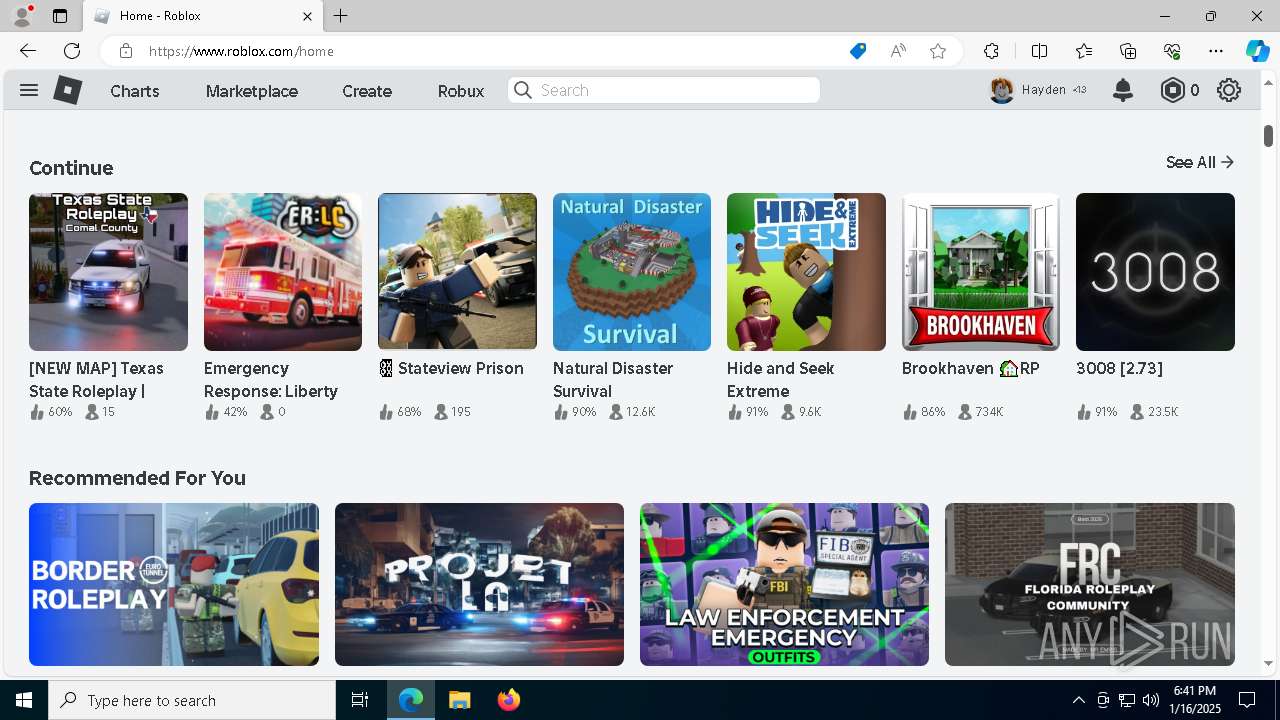Click the Roblox logo home icon

(x=67, y=90)
